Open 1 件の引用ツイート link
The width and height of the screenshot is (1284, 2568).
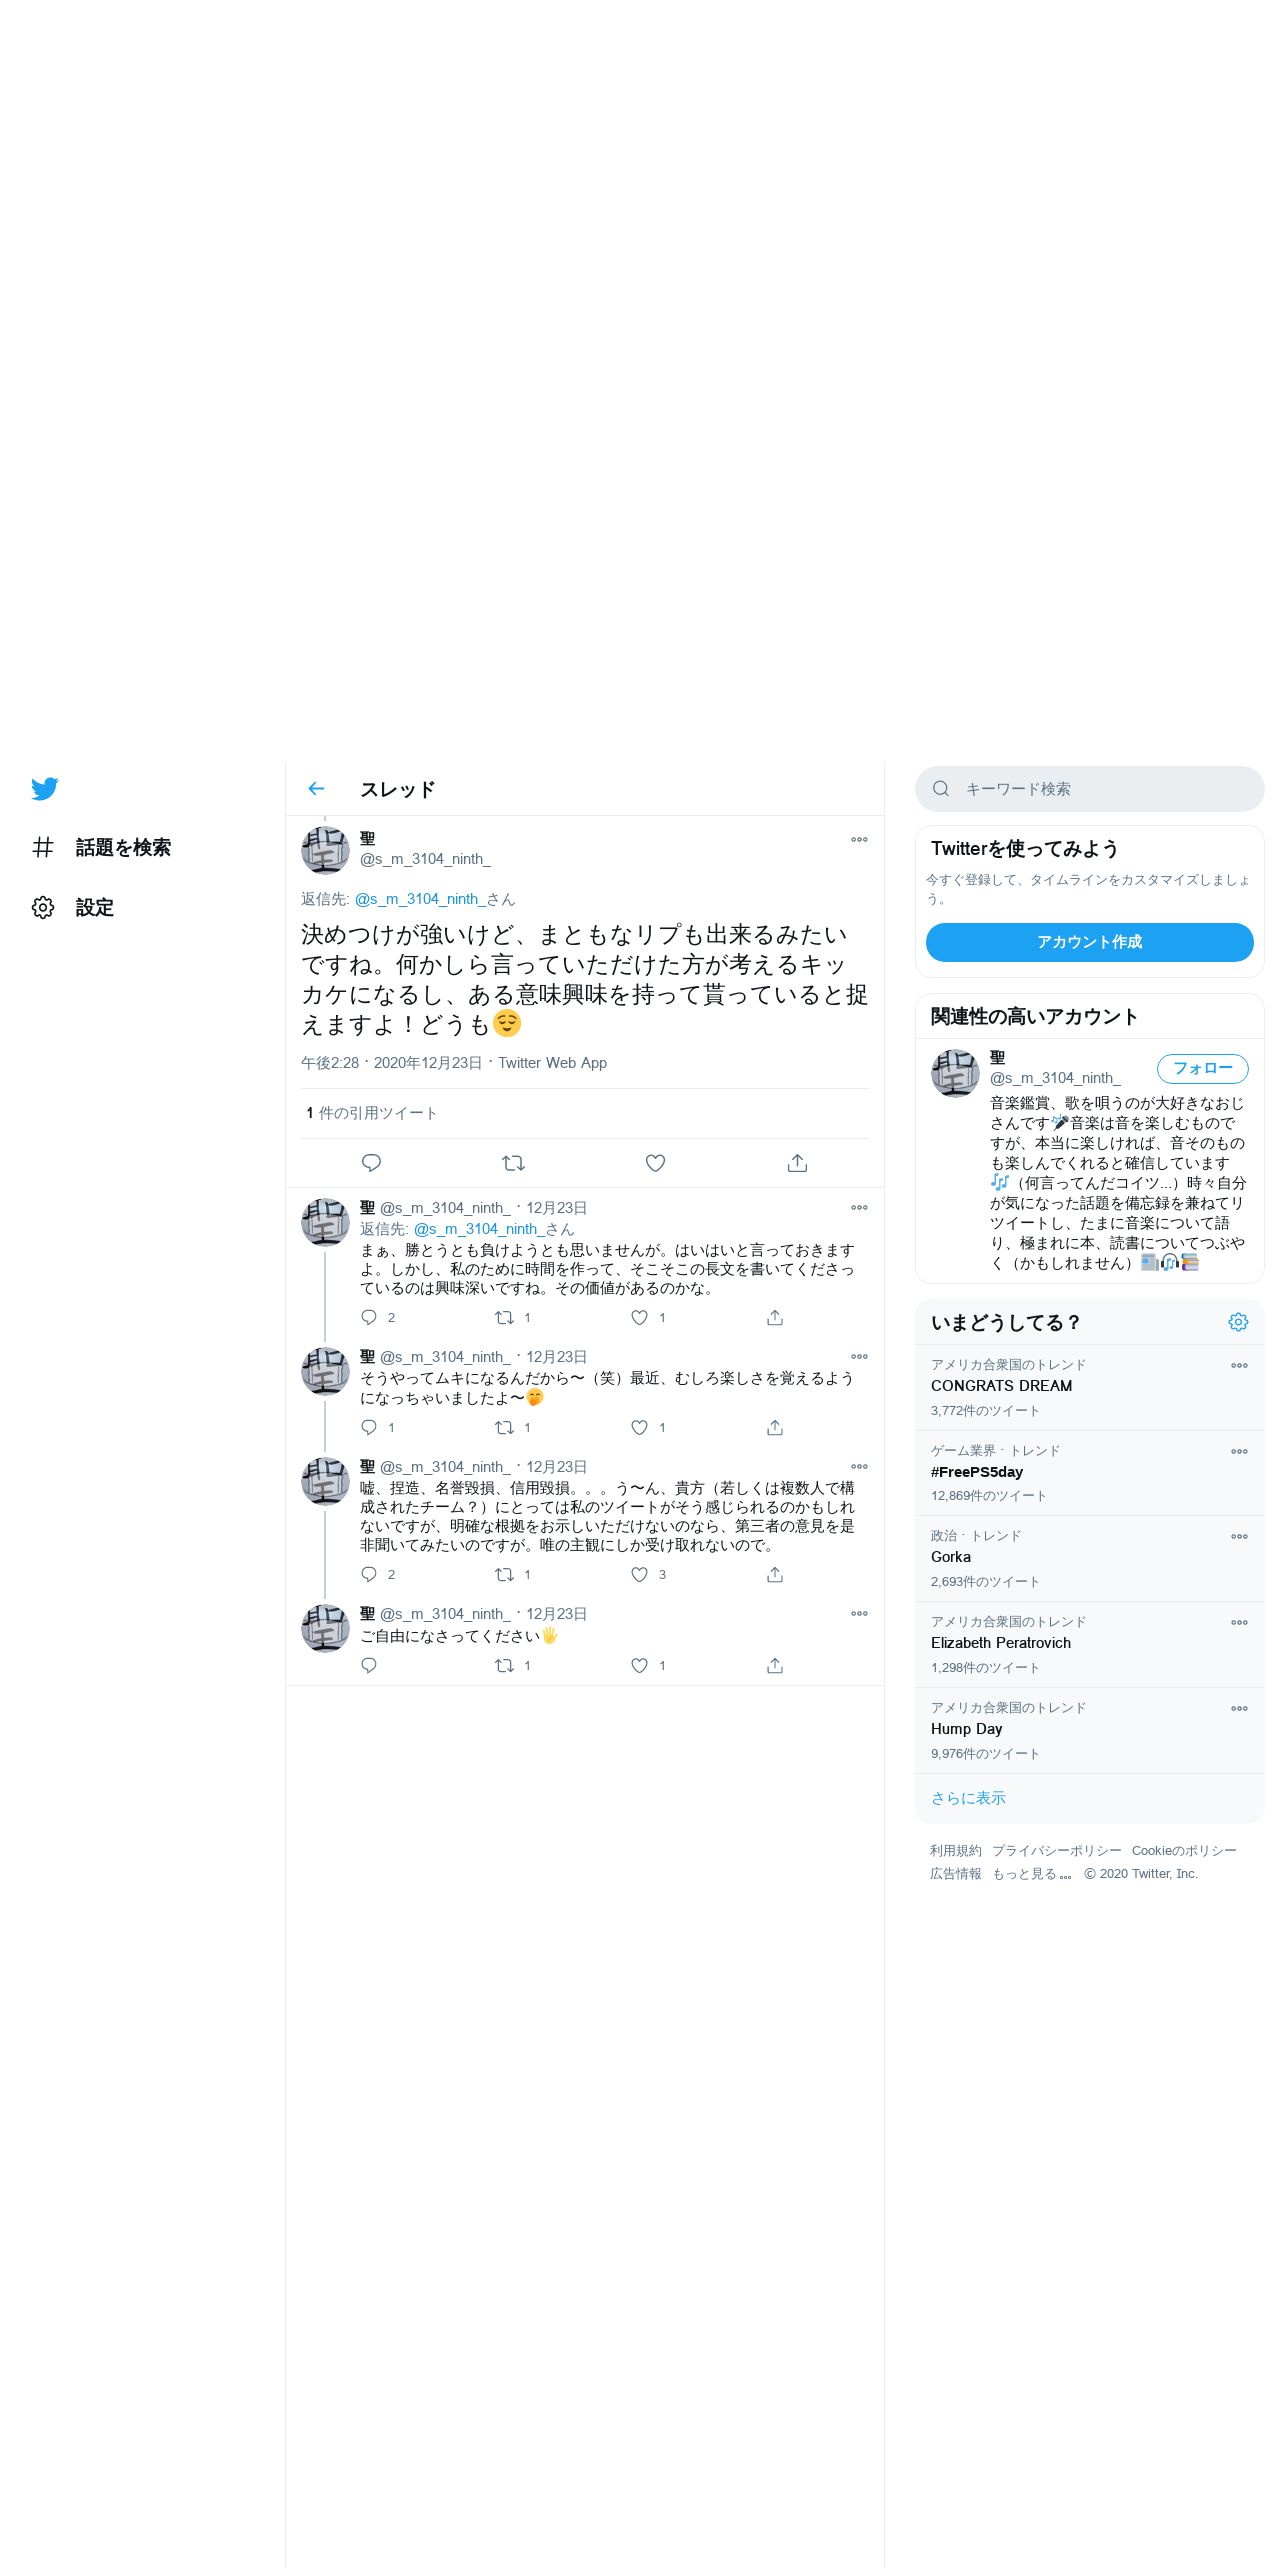371,1113
